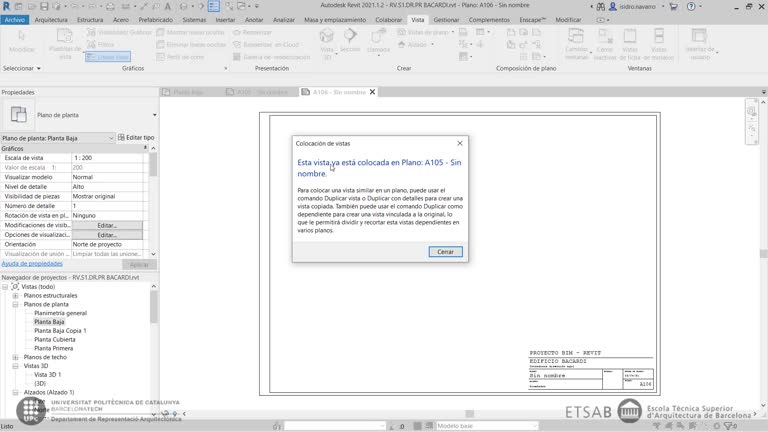Open the Arquitectura ribbon tab
The width and height of the screenshot is (768, 432).
pos(51,19)
